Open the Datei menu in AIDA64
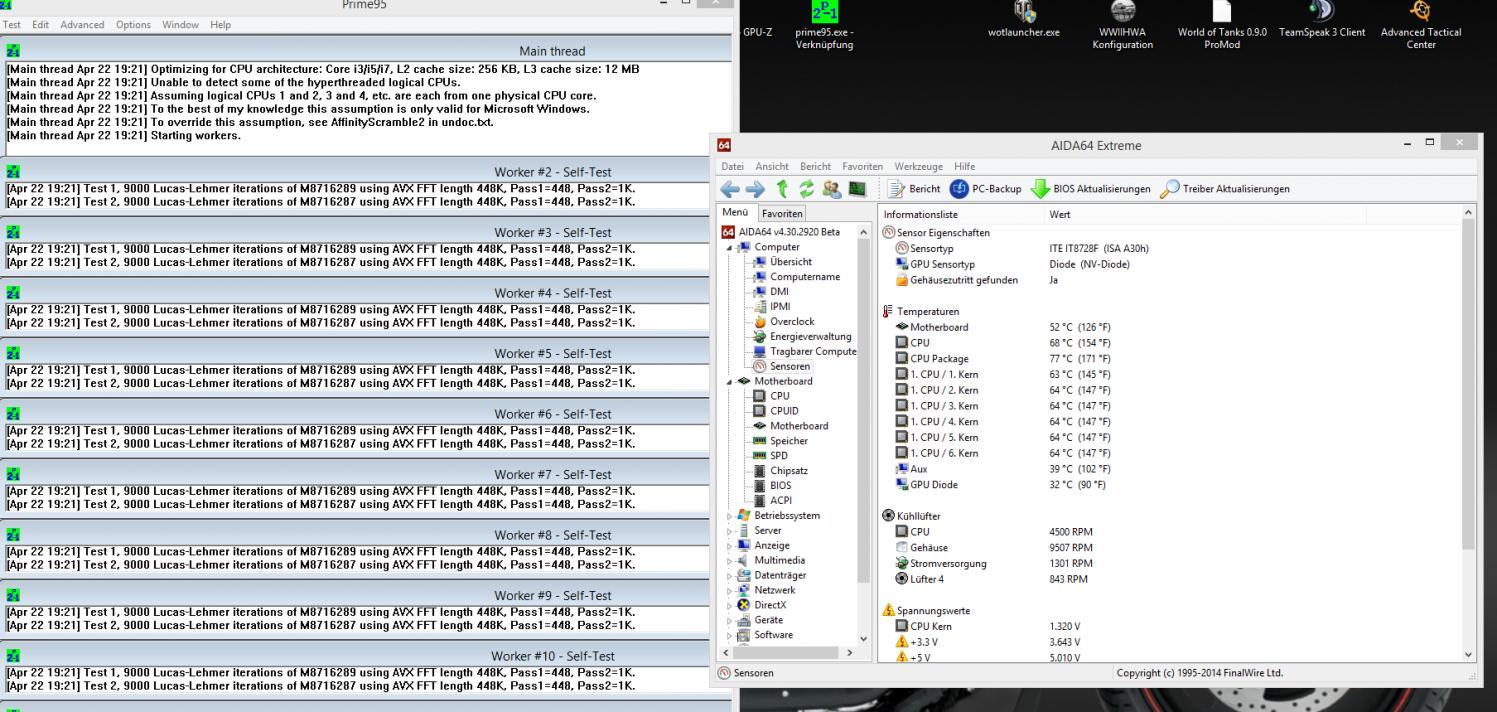The width and height of the screenshot is (1497, 712). (x=732, y=166)
